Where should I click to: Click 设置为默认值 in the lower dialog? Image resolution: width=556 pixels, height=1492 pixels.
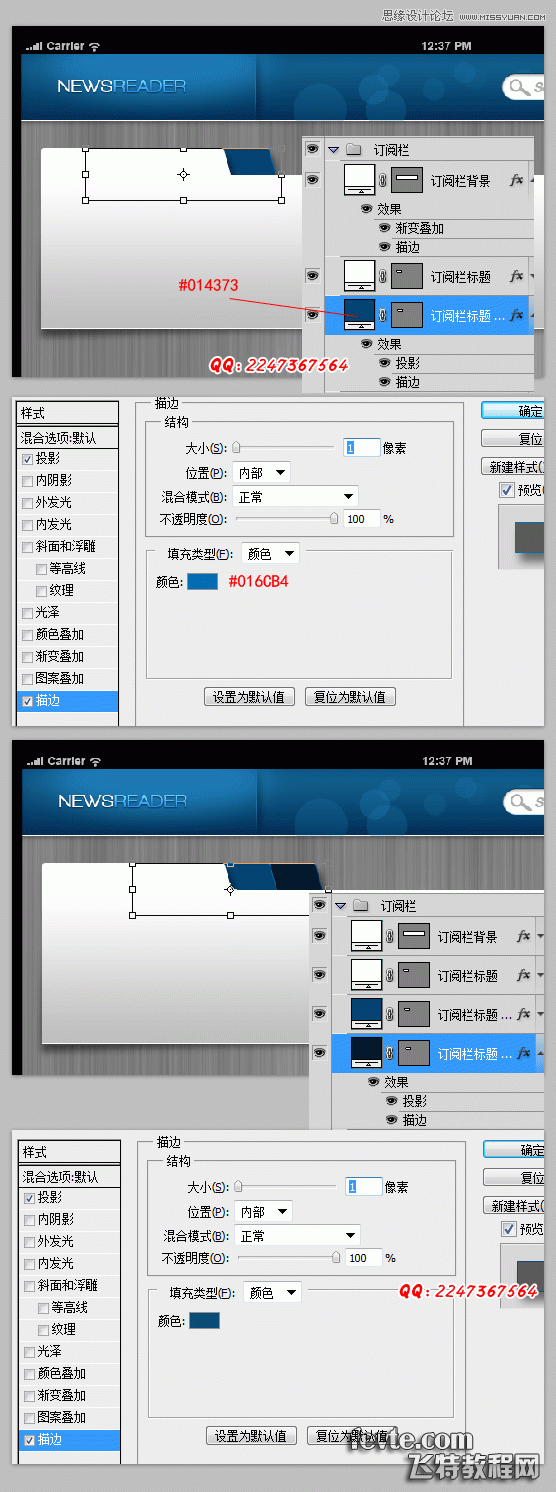[252, 1436]
